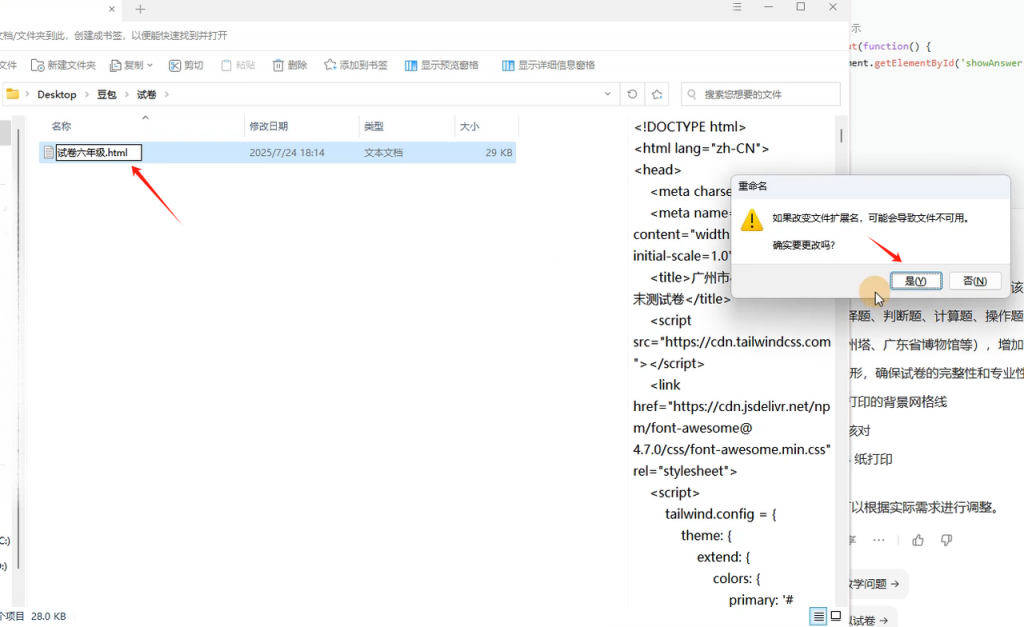1024x627 pixels.
Task: Sort by 大小 column header
Action: (x=469, y=126)
